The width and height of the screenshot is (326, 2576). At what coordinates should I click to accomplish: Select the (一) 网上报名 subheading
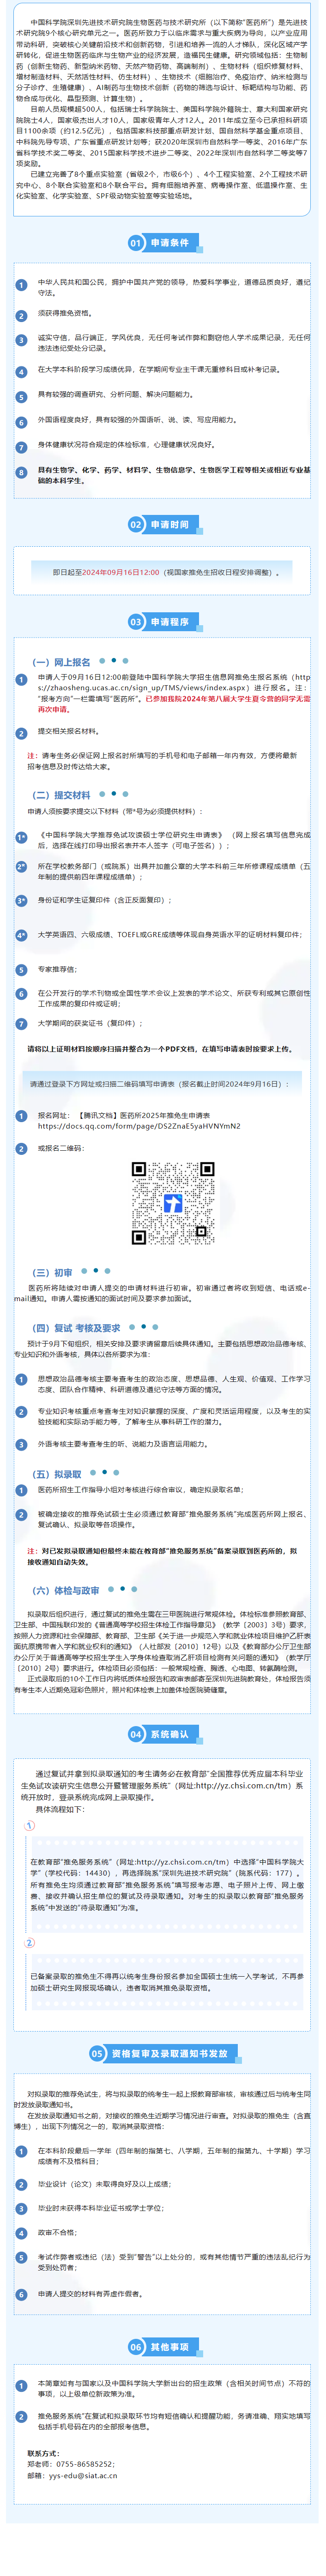[x=62, y=662]
